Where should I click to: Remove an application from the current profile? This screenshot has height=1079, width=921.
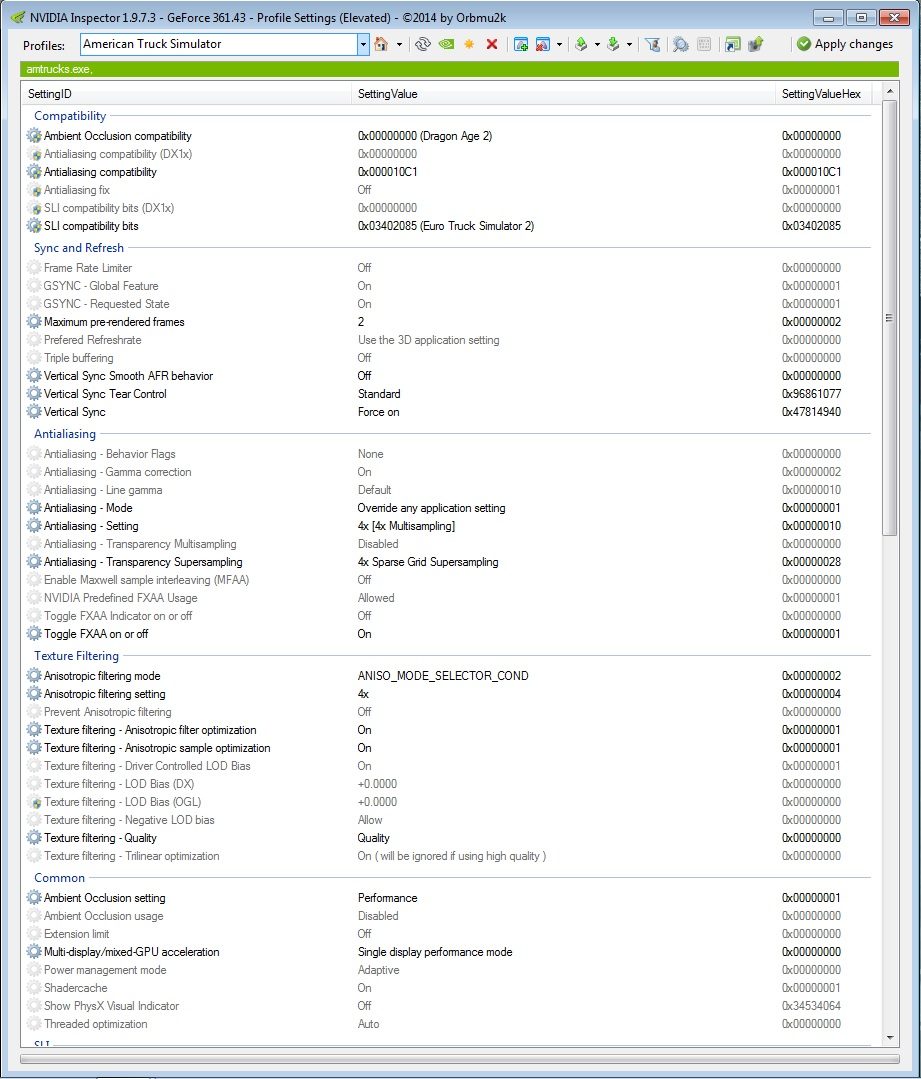[x=542, y=44]
